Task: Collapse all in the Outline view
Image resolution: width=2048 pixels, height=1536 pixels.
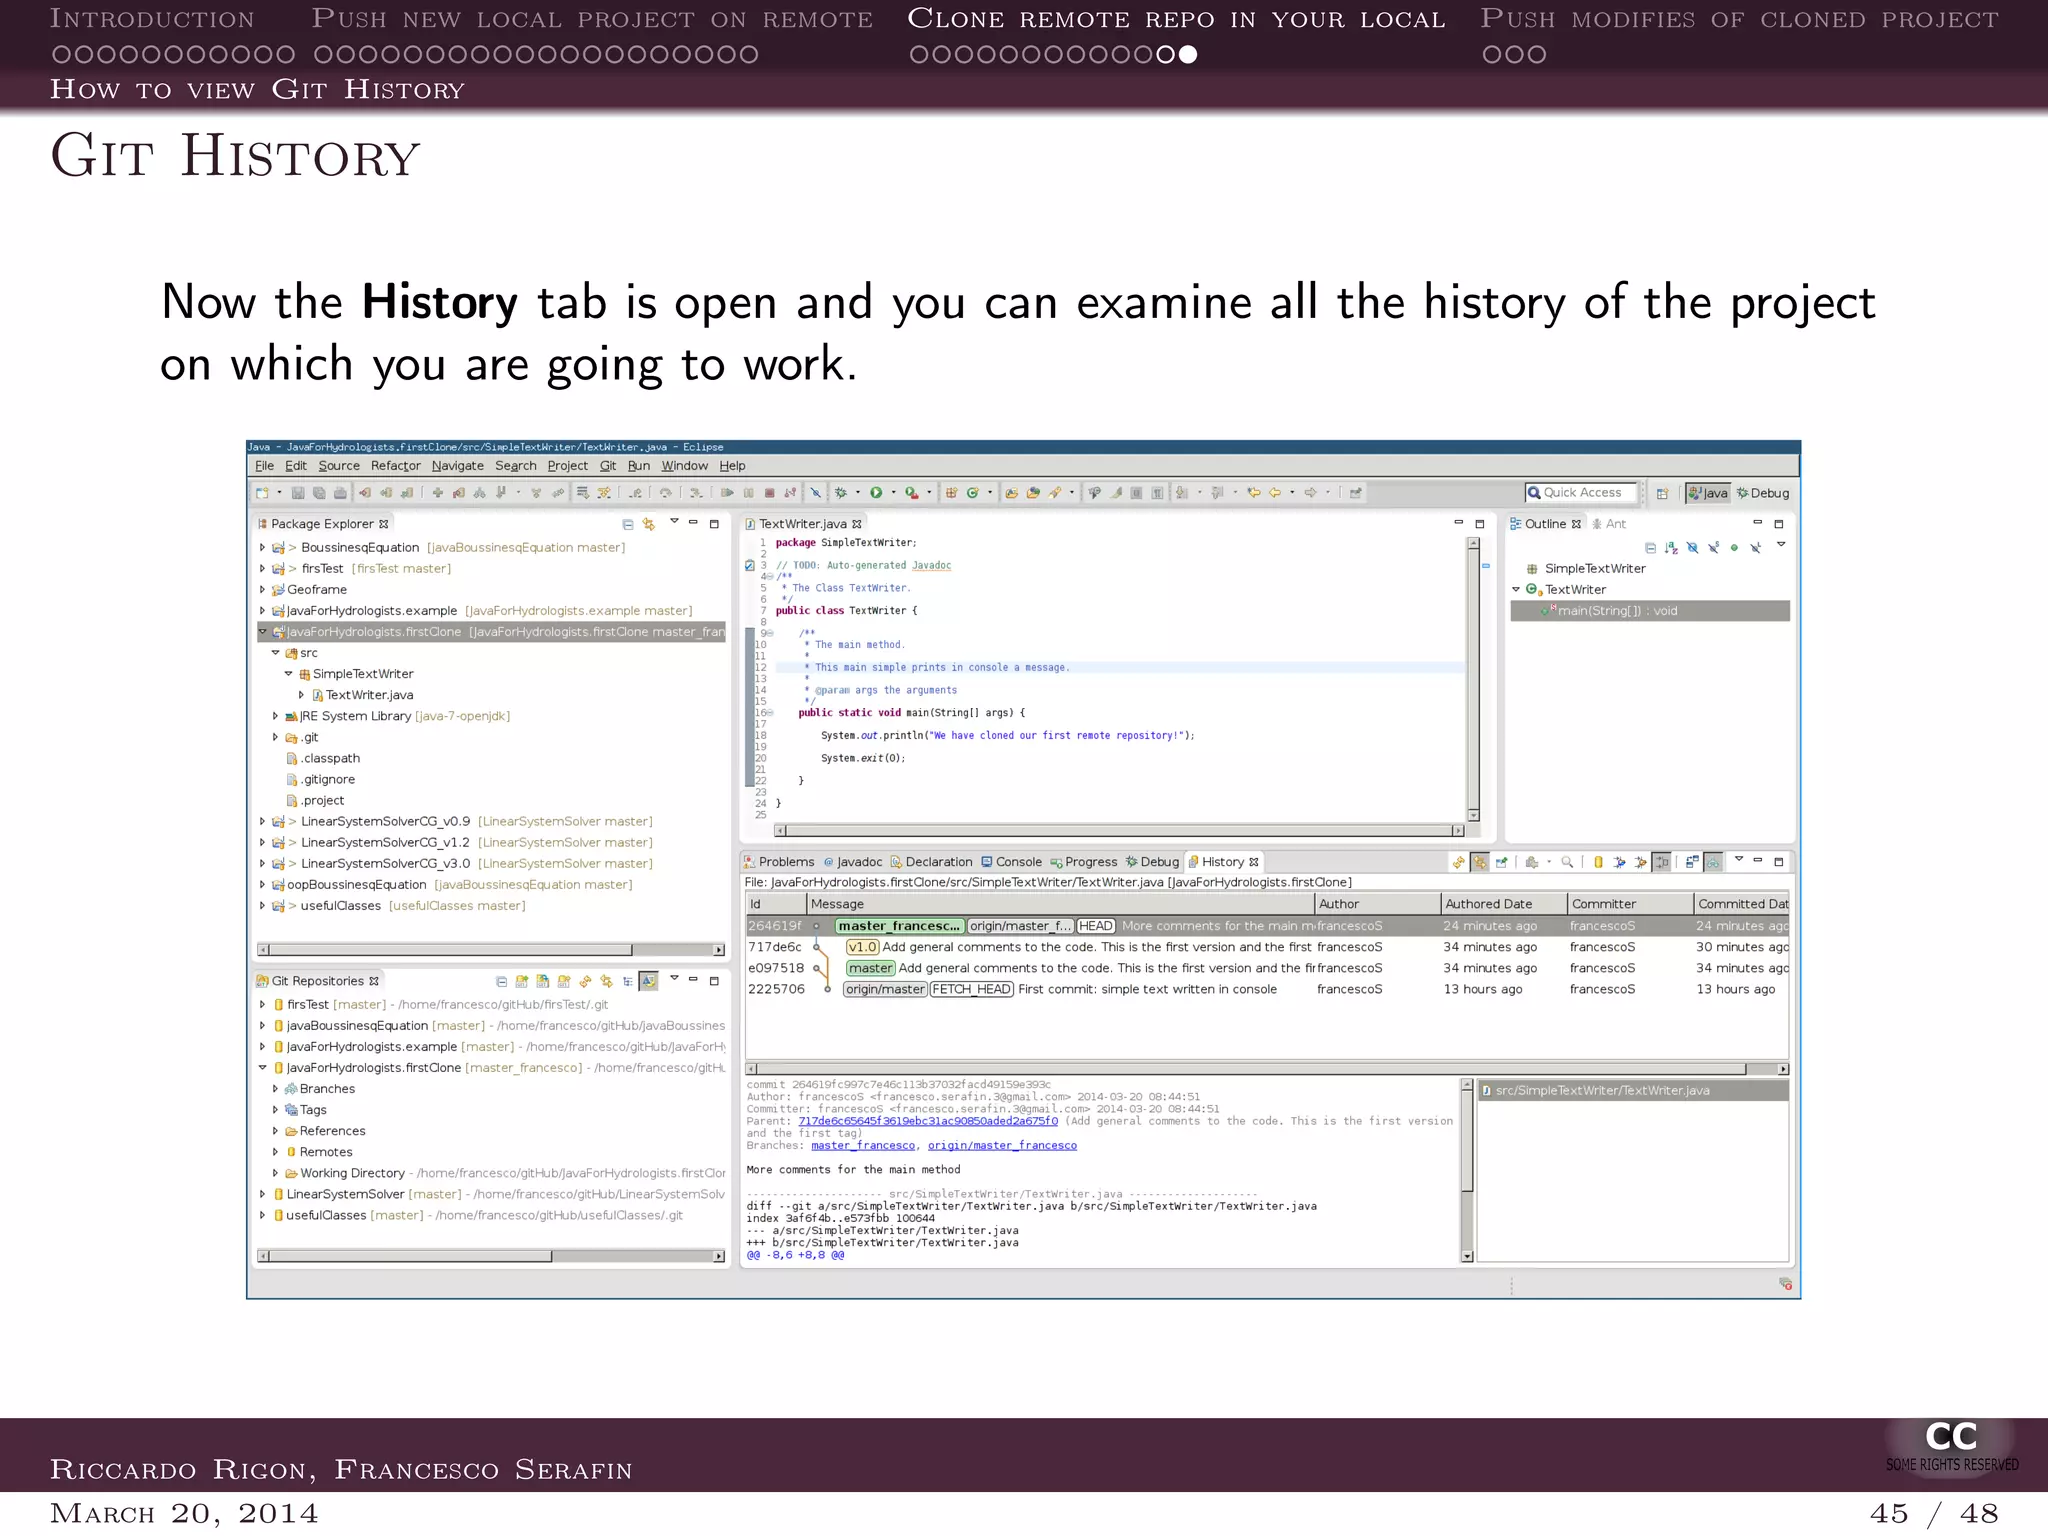Action: [x=1650, y=548]
